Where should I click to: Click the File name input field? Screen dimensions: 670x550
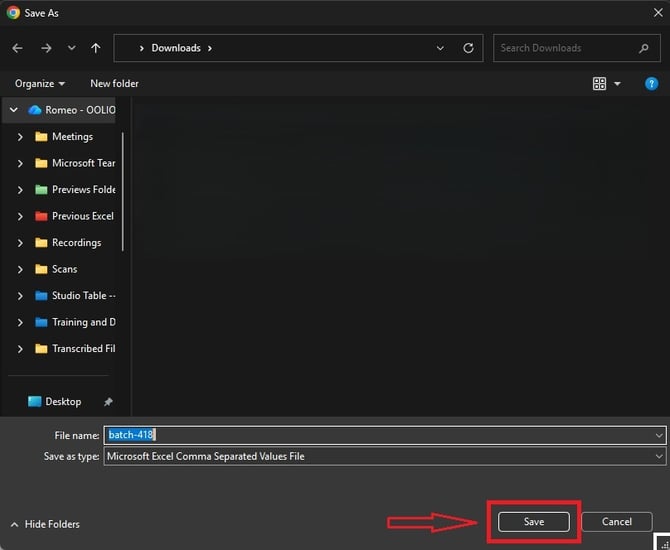385,435
